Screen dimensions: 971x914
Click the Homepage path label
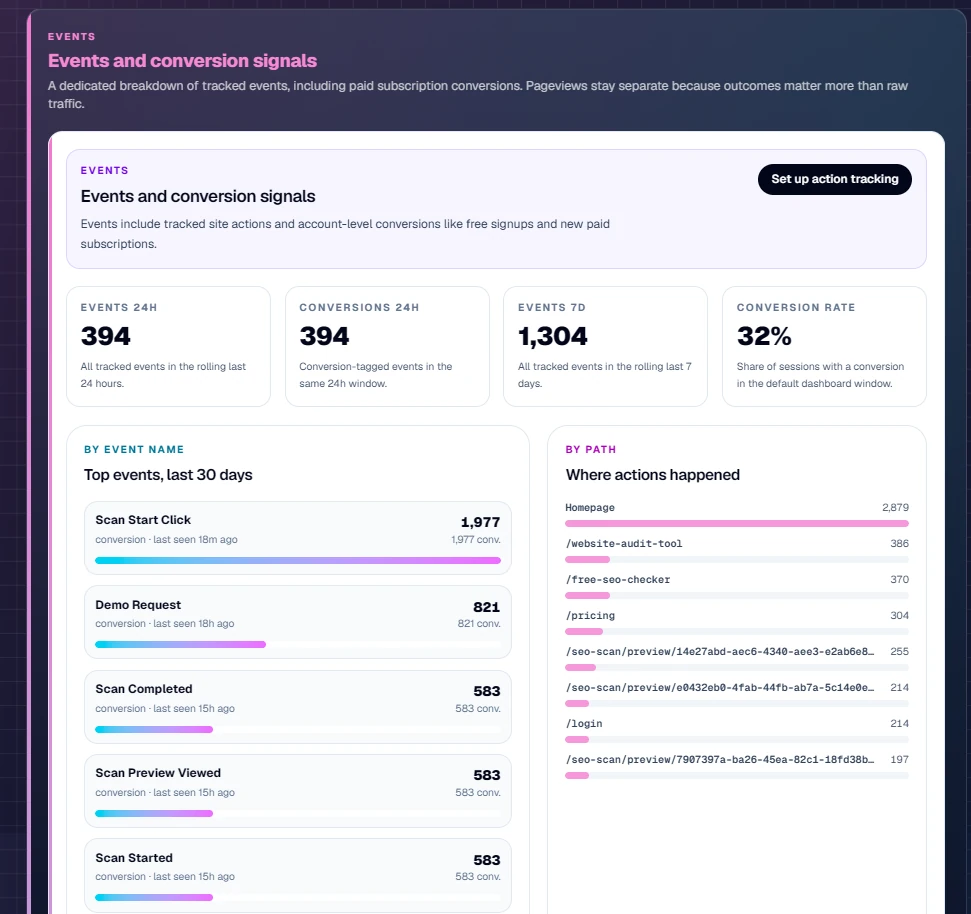click(590, 508)
